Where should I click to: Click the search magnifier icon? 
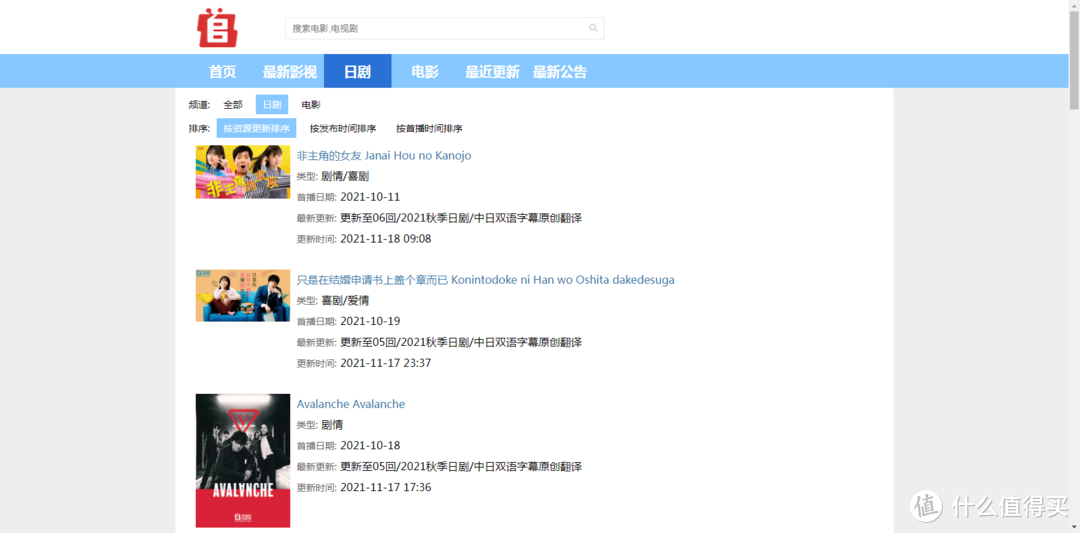(593, 28)
